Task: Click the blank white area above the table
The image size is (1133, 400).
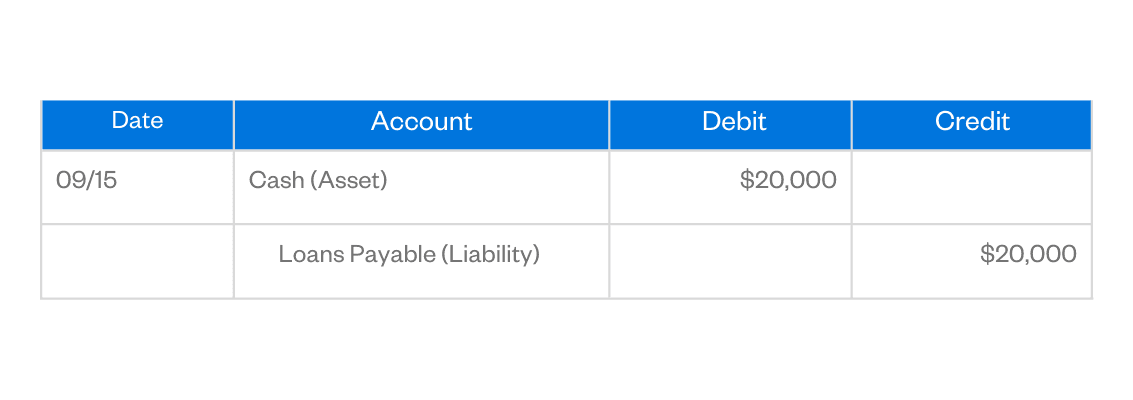Action: pyautogui.click(x=566, y=48)
